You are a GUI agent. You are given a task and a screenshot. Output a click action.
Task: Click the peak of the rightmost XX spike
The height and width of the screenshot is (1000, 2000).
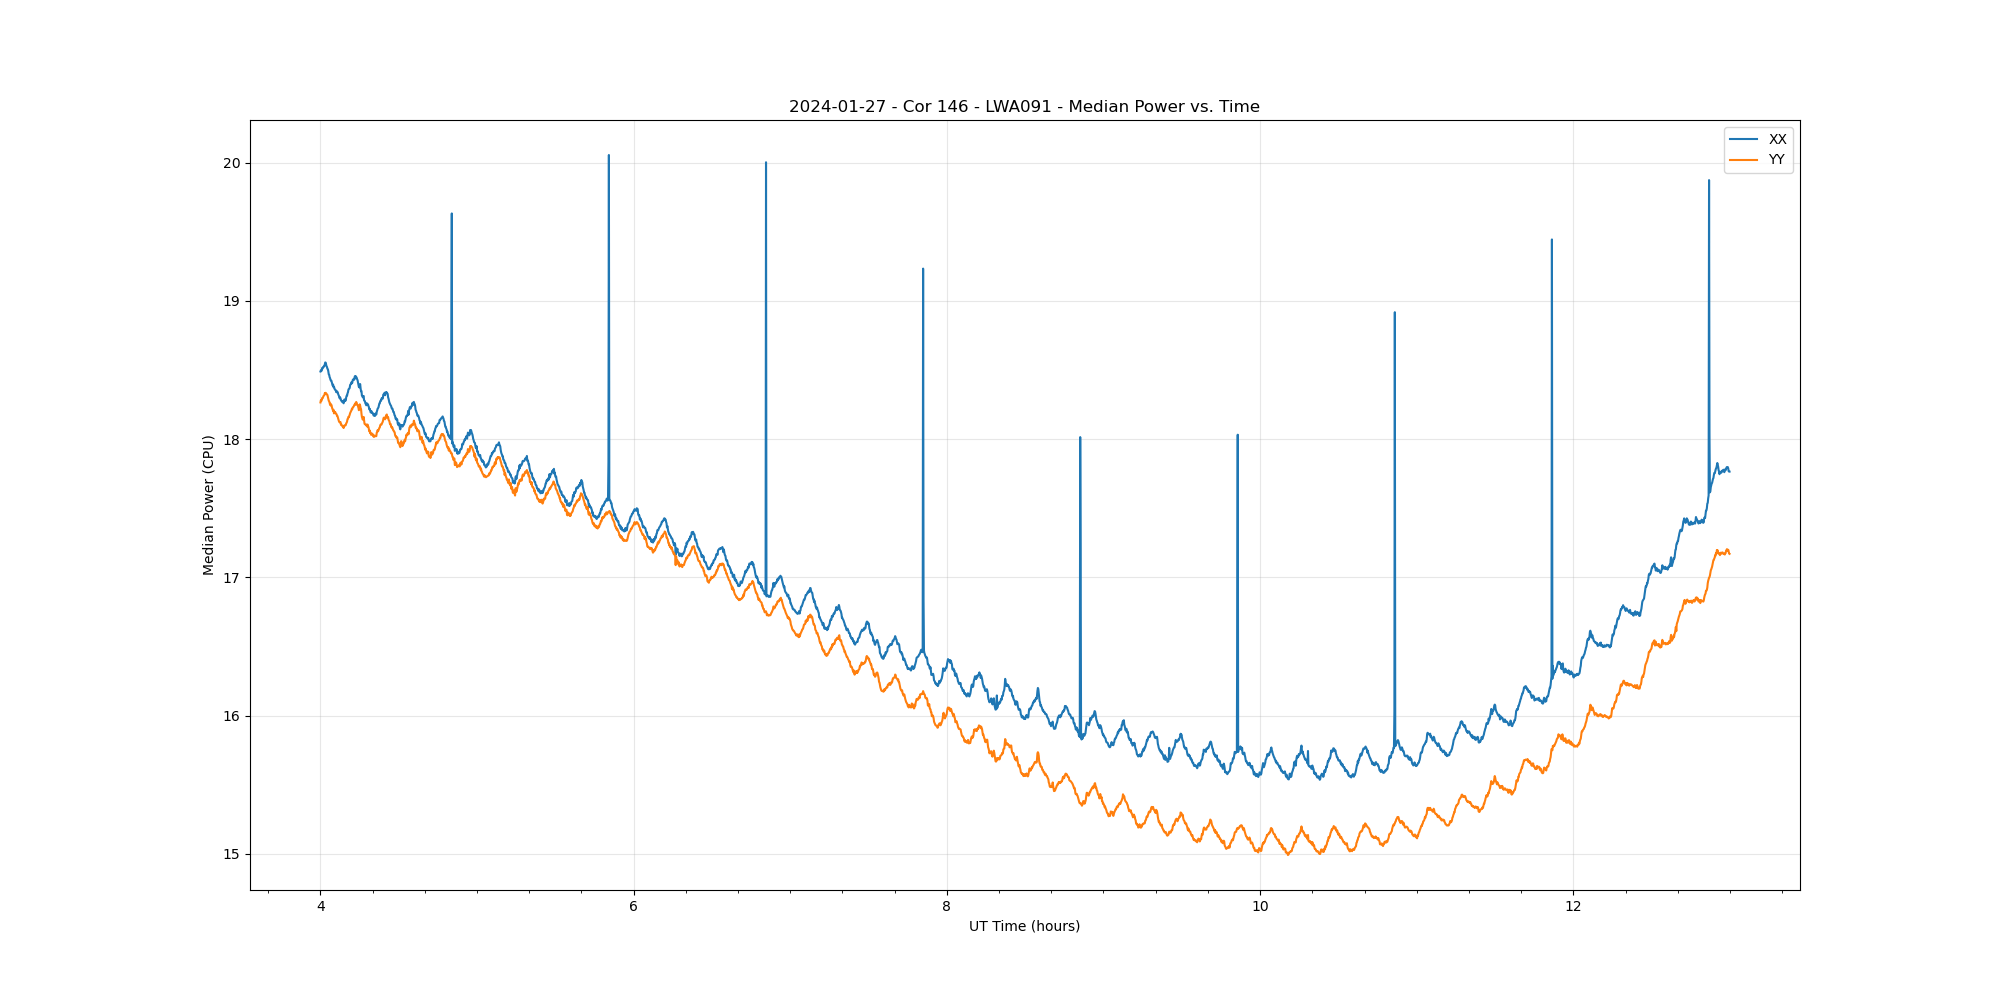click(1709, 181)
